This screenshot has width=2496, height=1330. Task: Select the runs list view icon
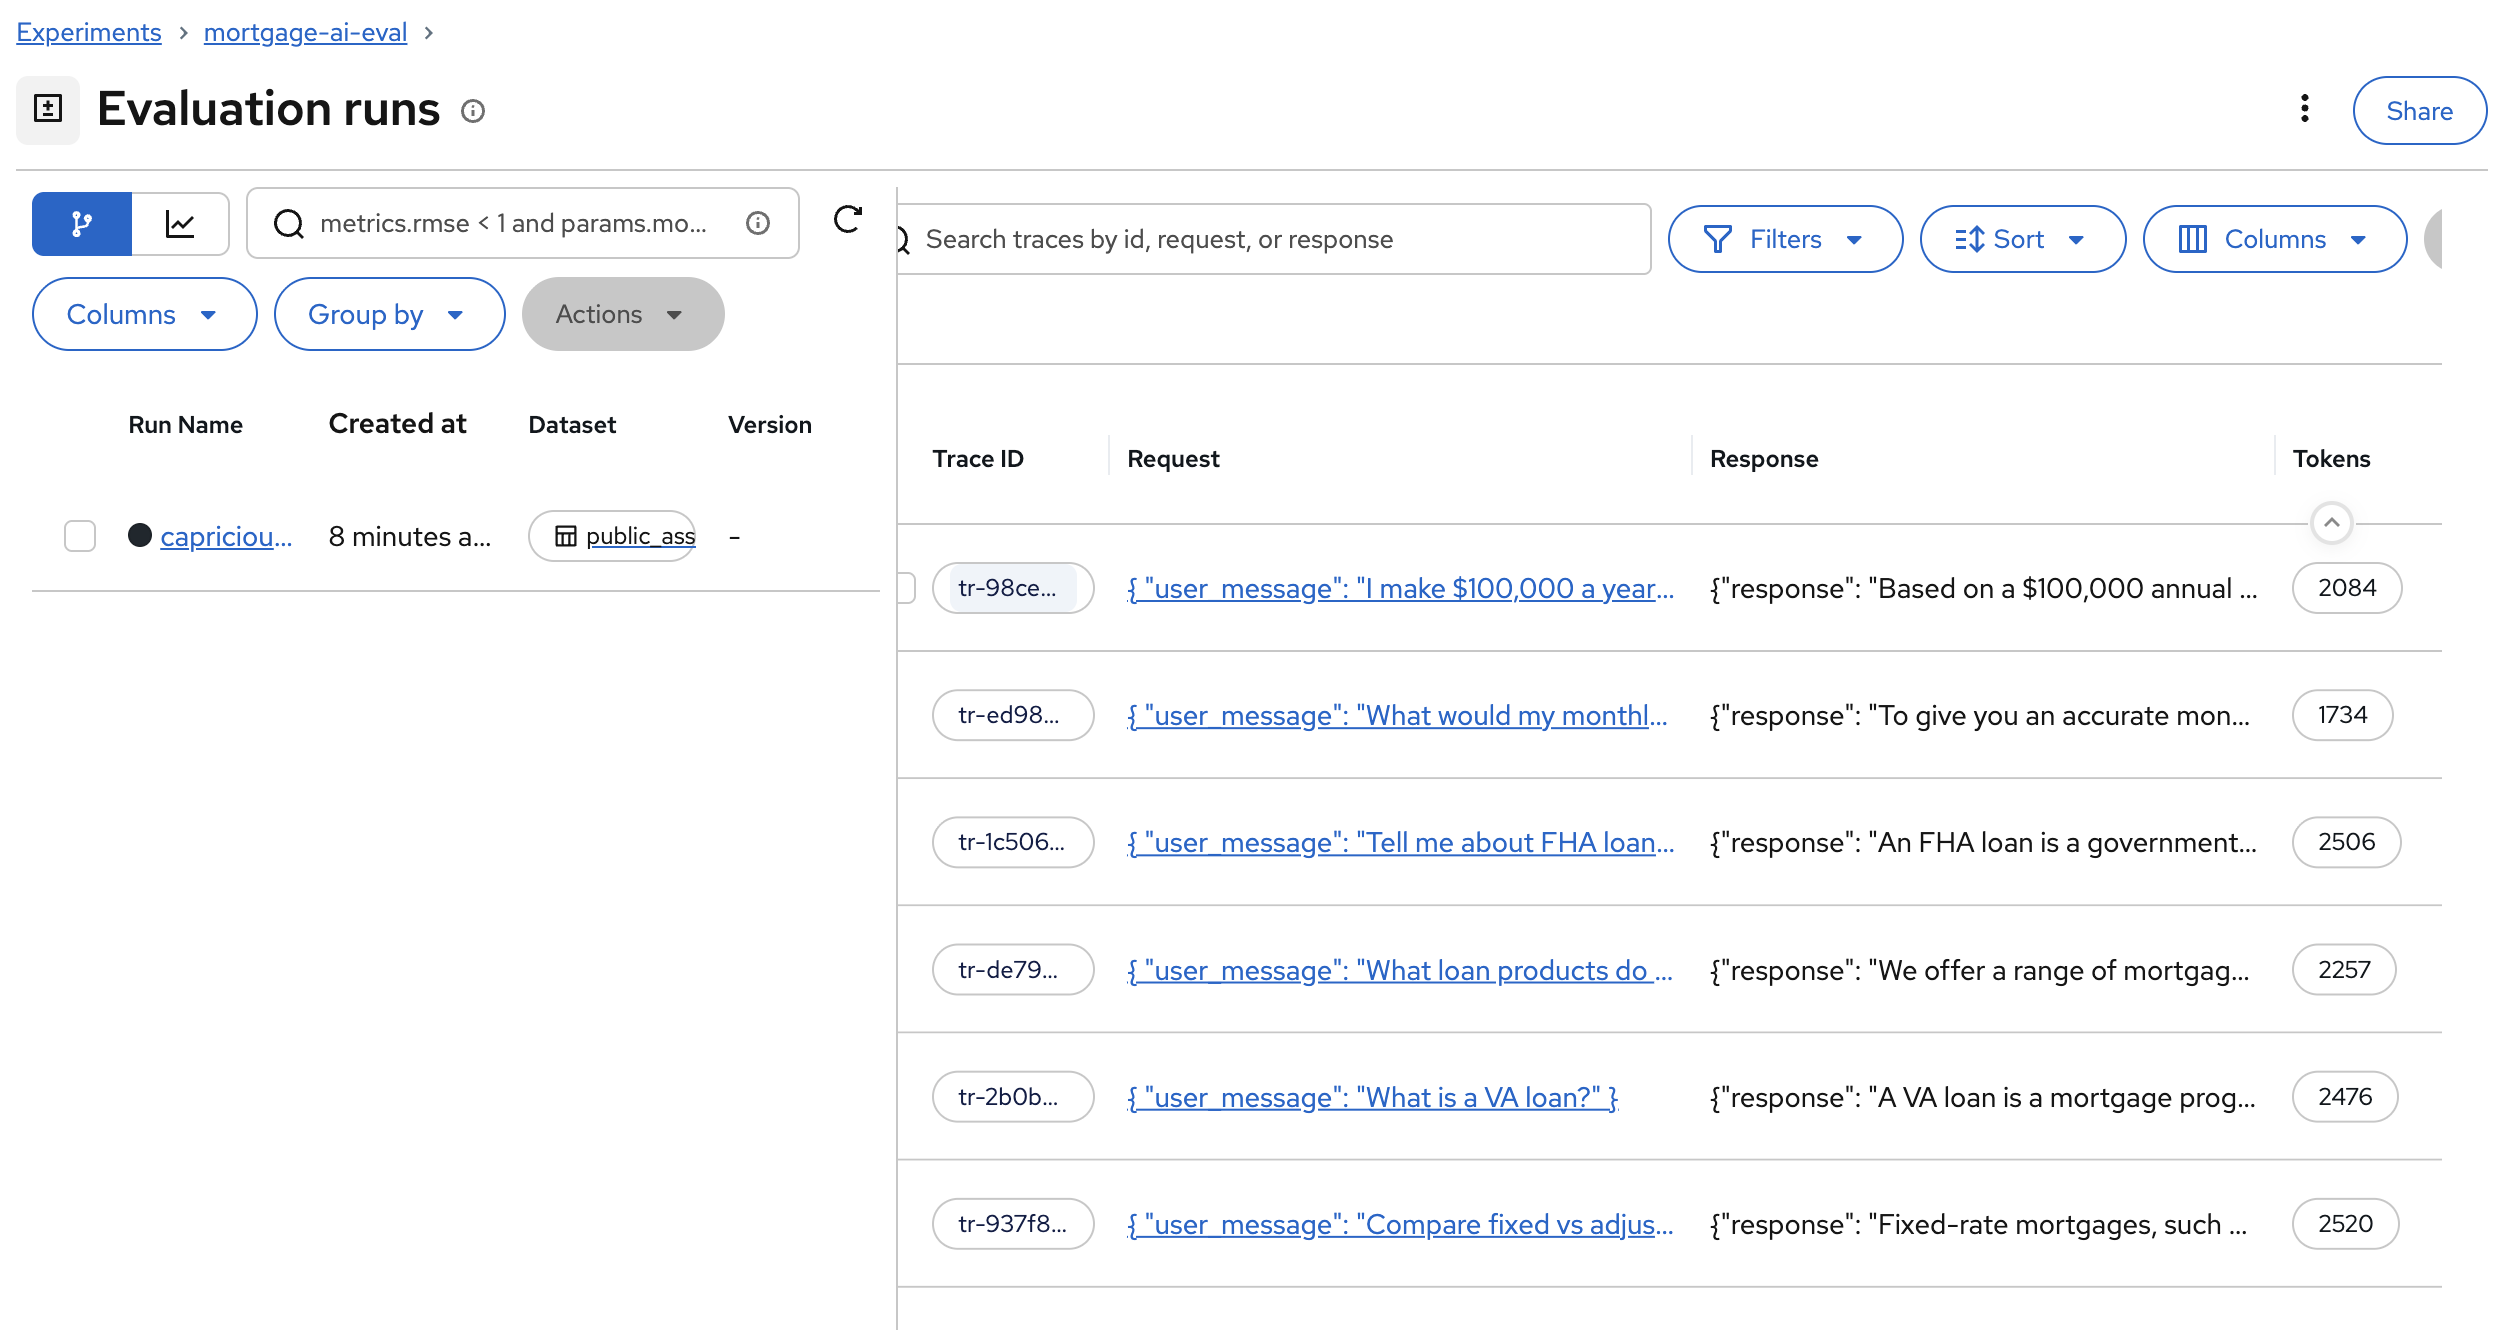[82, 224]
